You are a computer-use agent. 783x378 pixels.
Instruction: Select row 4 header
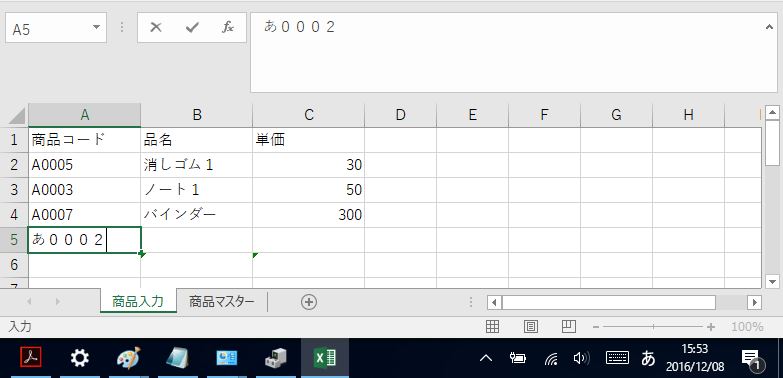14,215
